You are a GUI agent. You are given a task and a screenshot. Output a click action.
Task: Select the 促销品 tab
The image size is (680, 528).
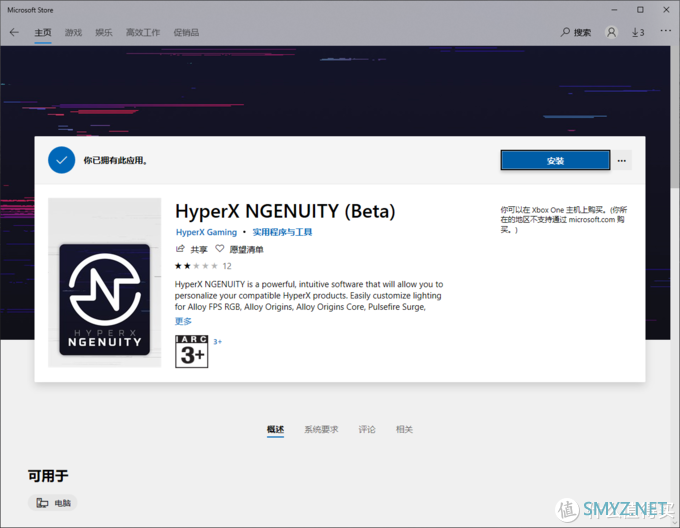click(186, 33)
